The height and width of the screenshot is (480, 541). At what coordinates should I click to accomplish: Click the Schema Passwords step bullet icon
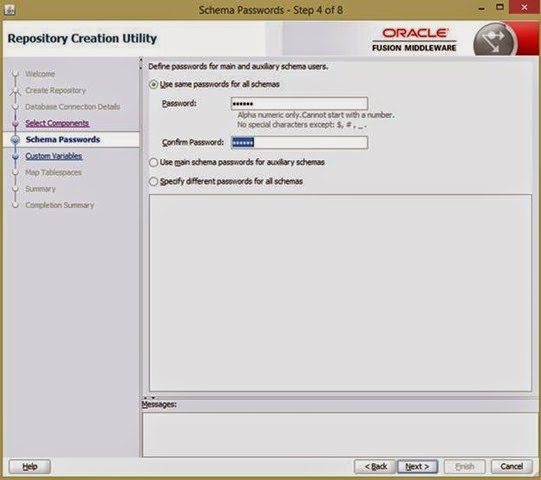click(x=15, y=139)
